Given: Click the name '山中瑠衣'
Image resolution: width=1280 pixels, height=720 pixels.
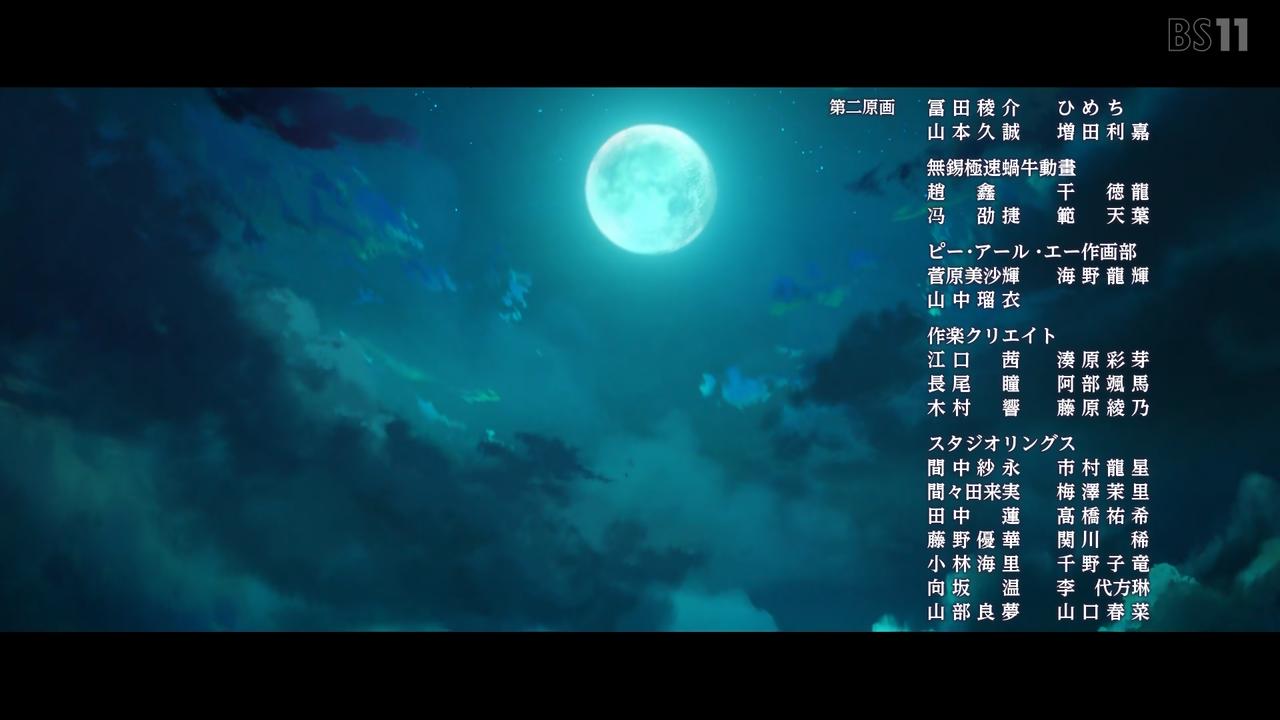Looking at the screenshot, I should pyautogui.click(x=973, y=300).
